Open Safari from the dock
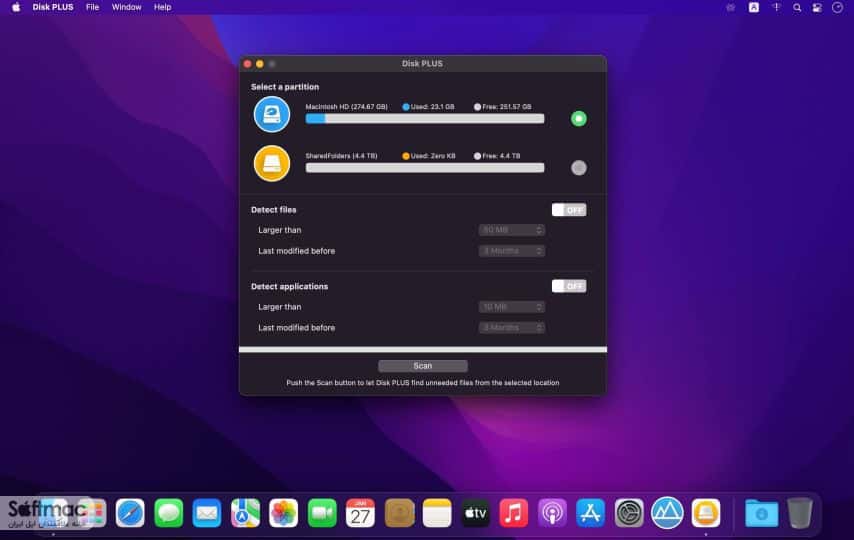The width and height of the screenshot is (854, 540). point(130,513)
